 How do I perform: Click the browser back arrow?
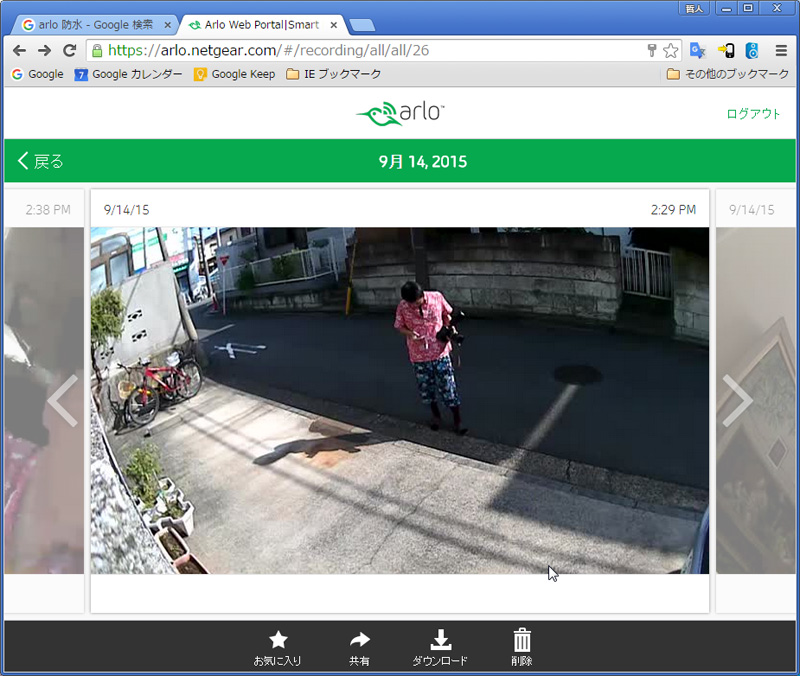click(x=19, y=50)
